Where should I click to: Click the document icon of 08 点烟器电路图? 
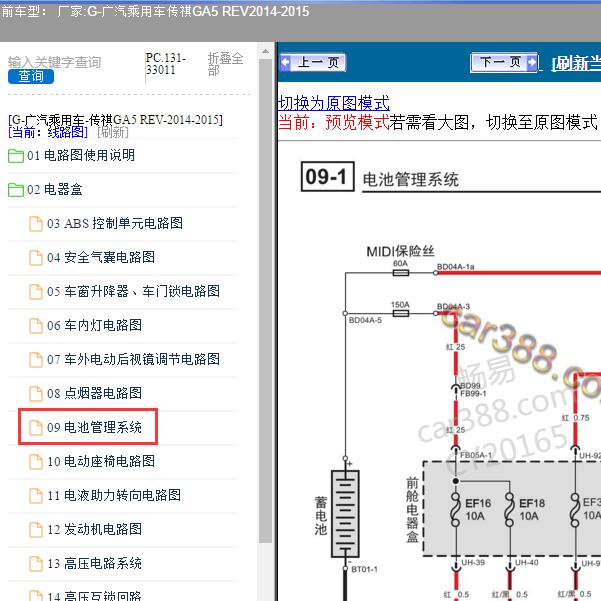point(36,394)
